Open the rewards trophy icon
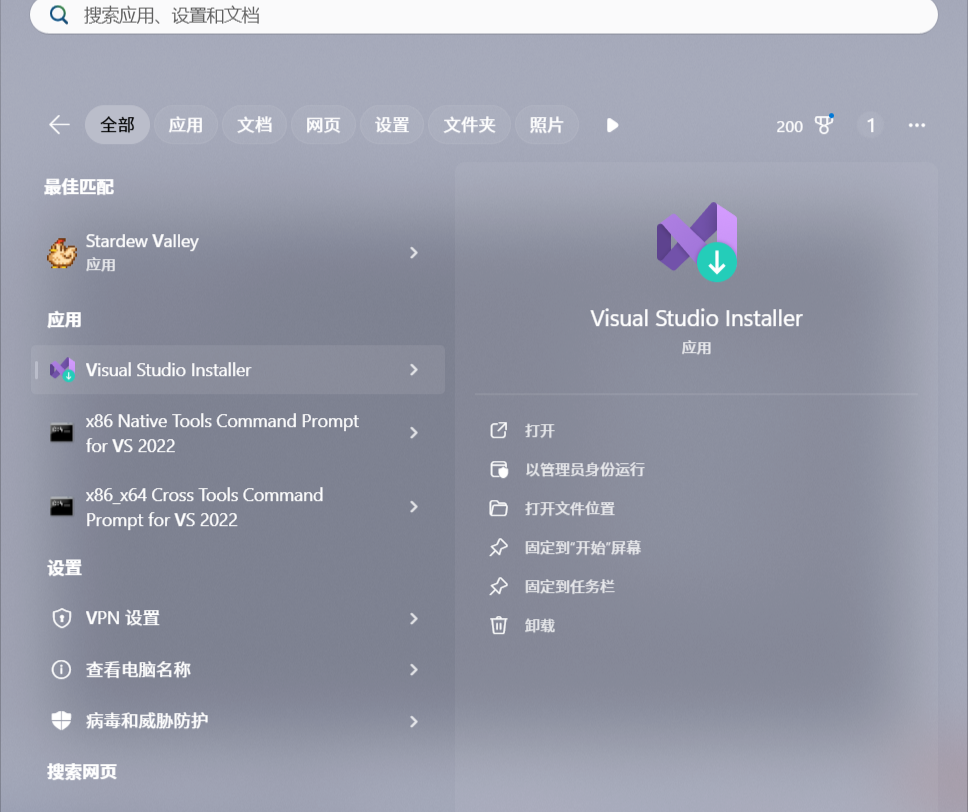 [824, 125]
